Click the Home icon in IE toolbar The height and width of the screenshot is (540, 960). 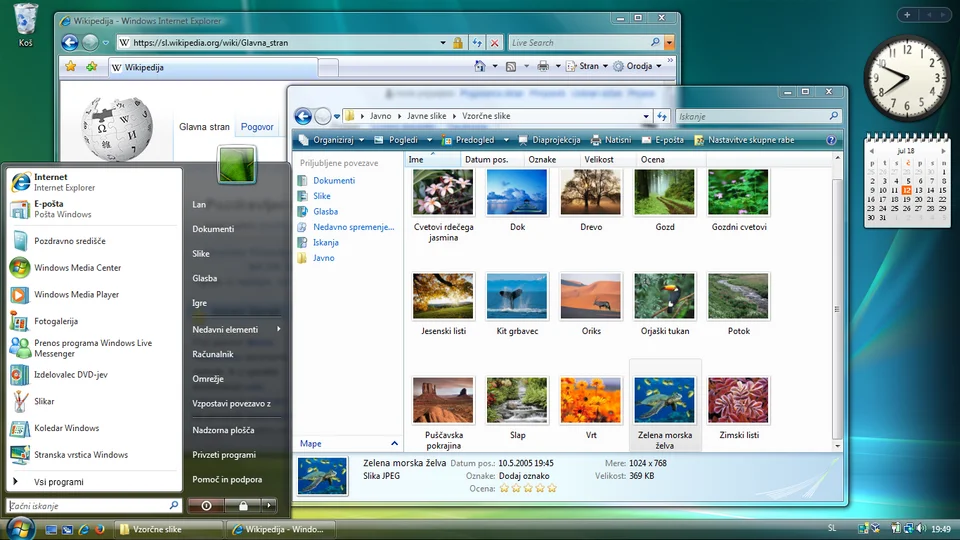(x=480, y=66)
